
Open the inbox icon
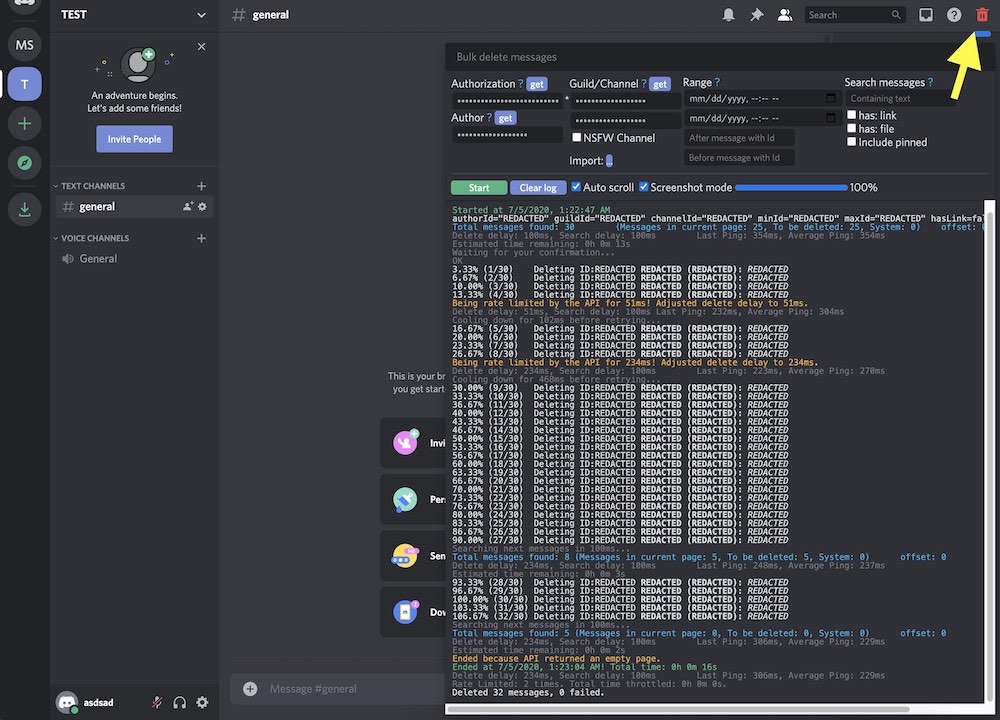pyautogui.click(x=926, y=15)
